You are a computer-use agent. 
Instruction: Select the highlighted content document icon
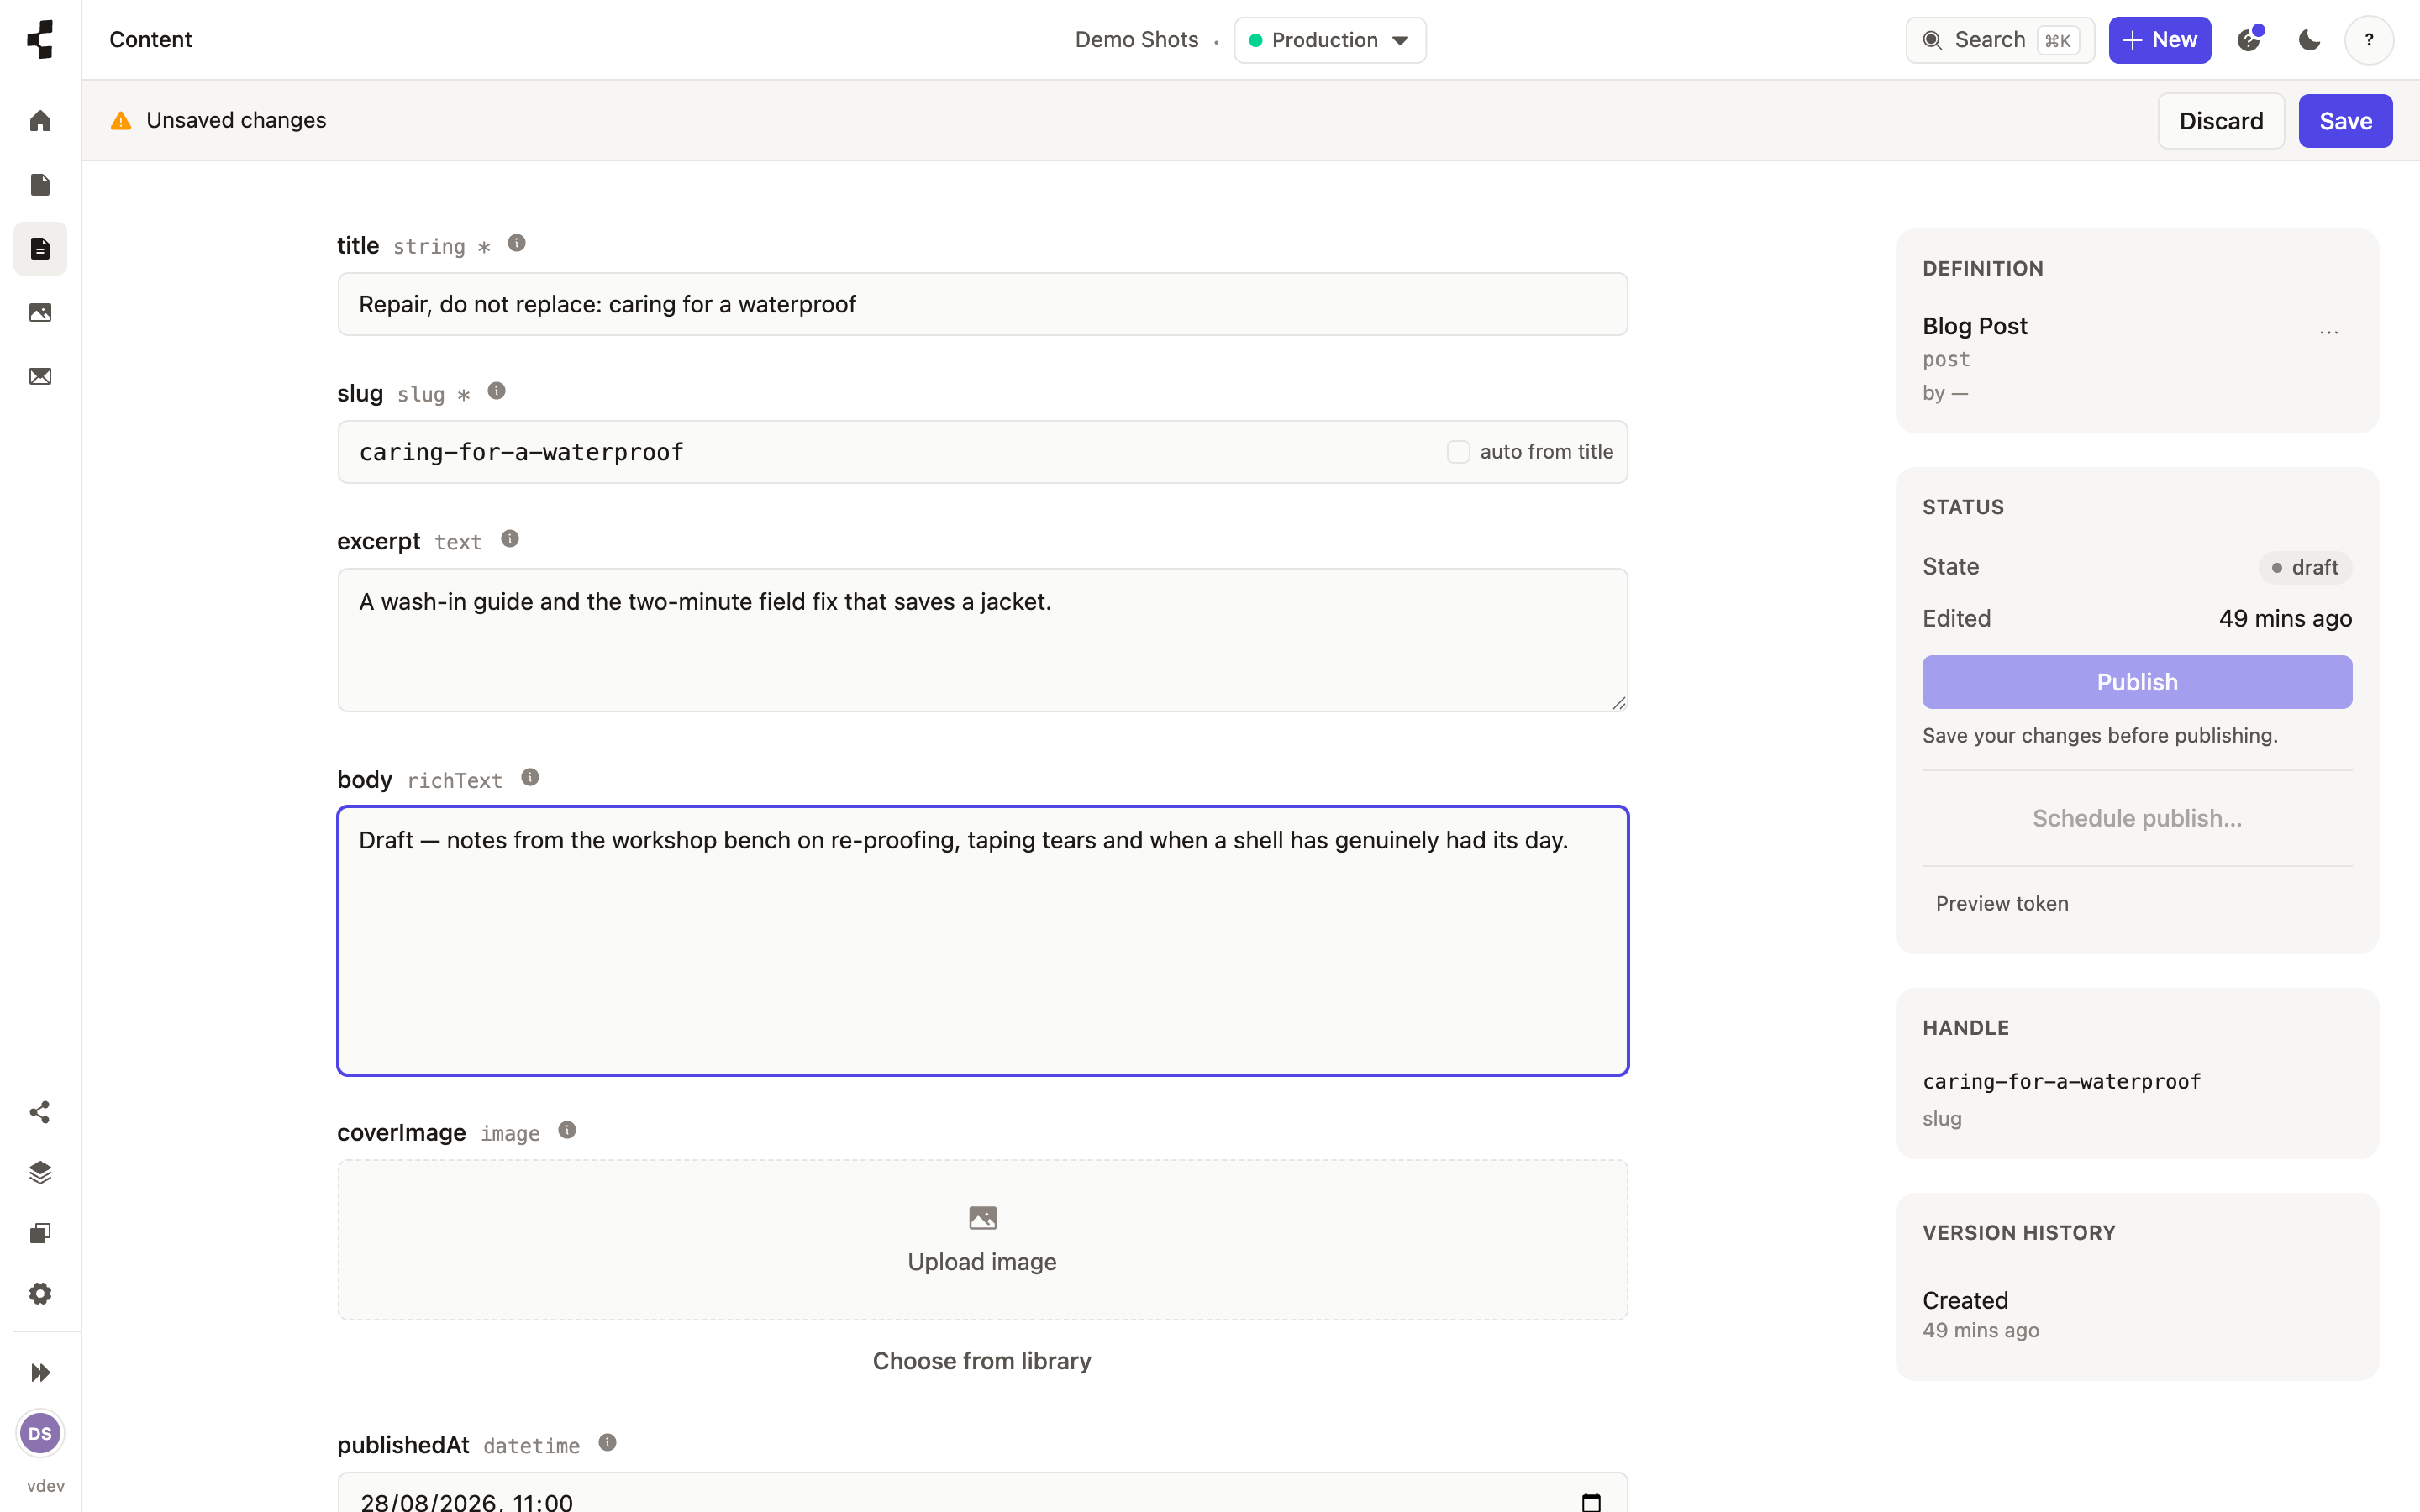point(40,249)
